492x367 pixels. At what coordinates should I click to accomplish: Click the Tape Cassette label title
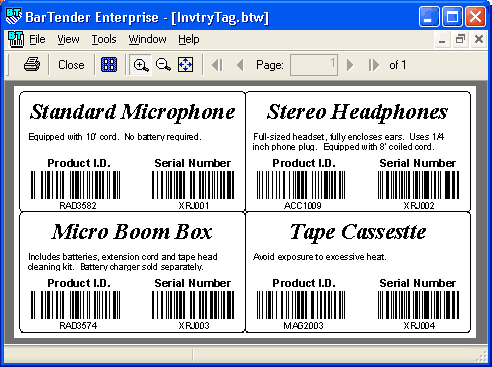[358, 232]
